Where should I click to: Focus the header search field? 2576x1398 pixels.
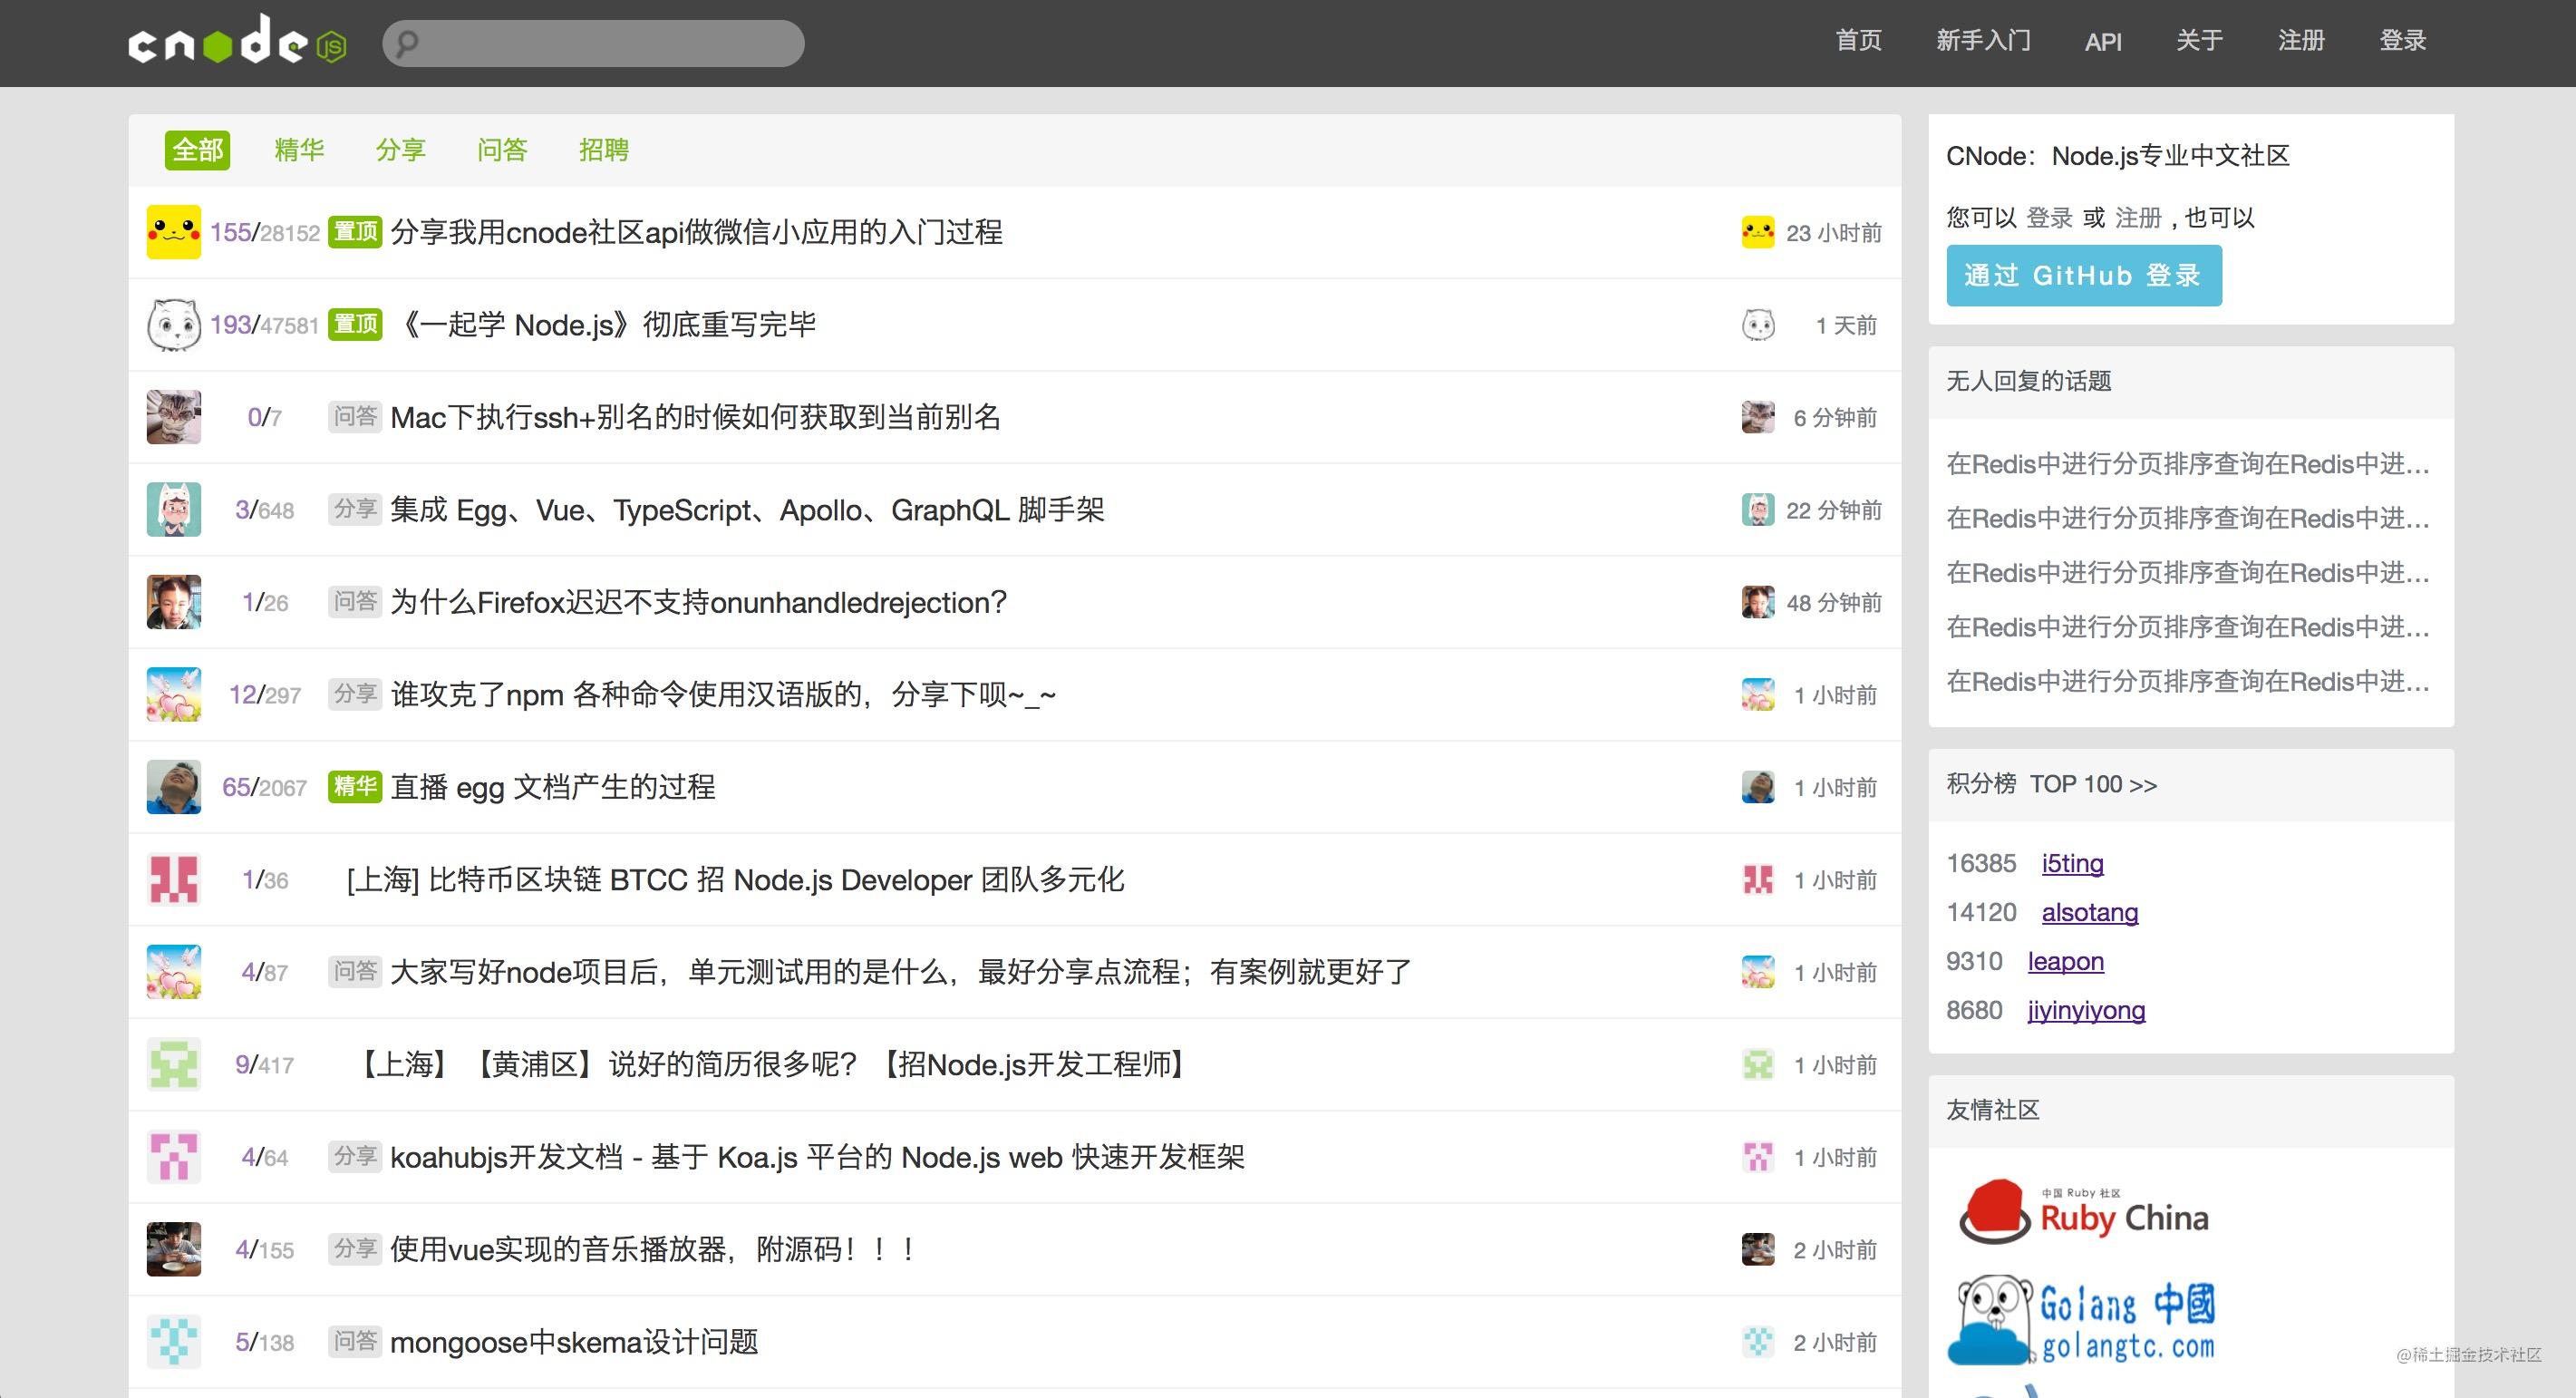click(593, 43)
